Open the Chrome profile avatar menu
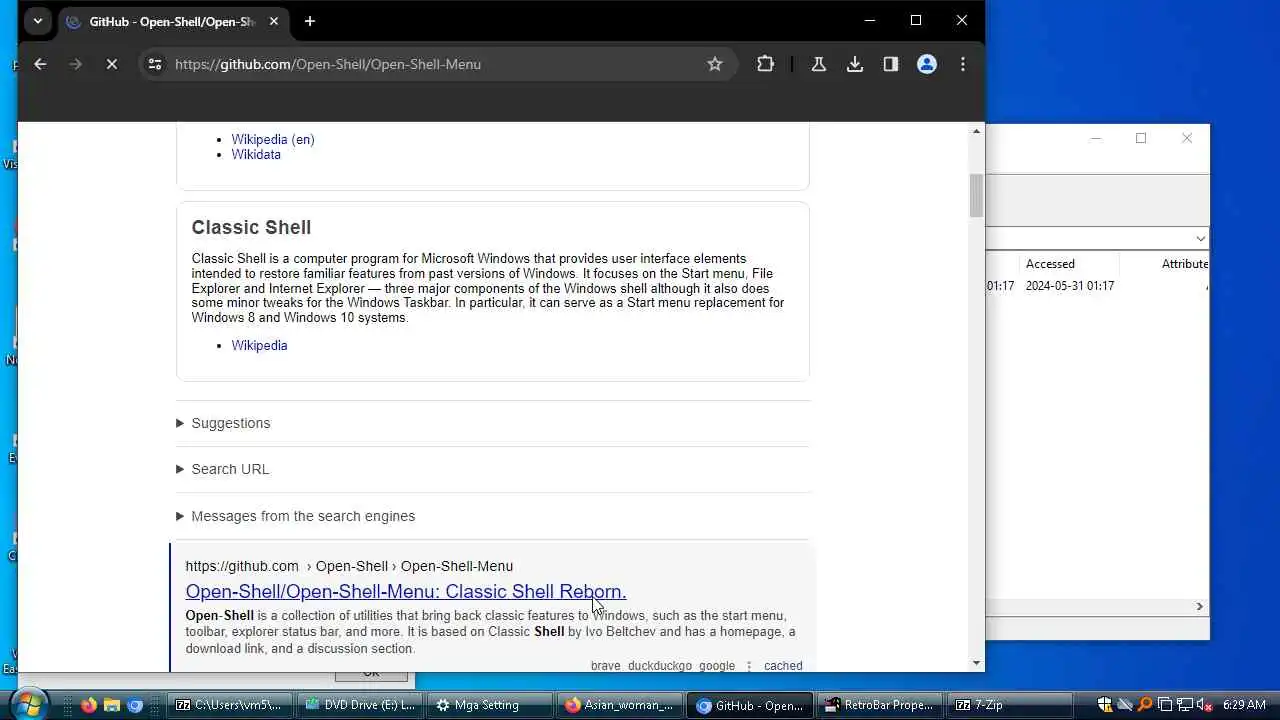Image resolution: width=1280 pixels, height=720 pixels. pos(927,64)
